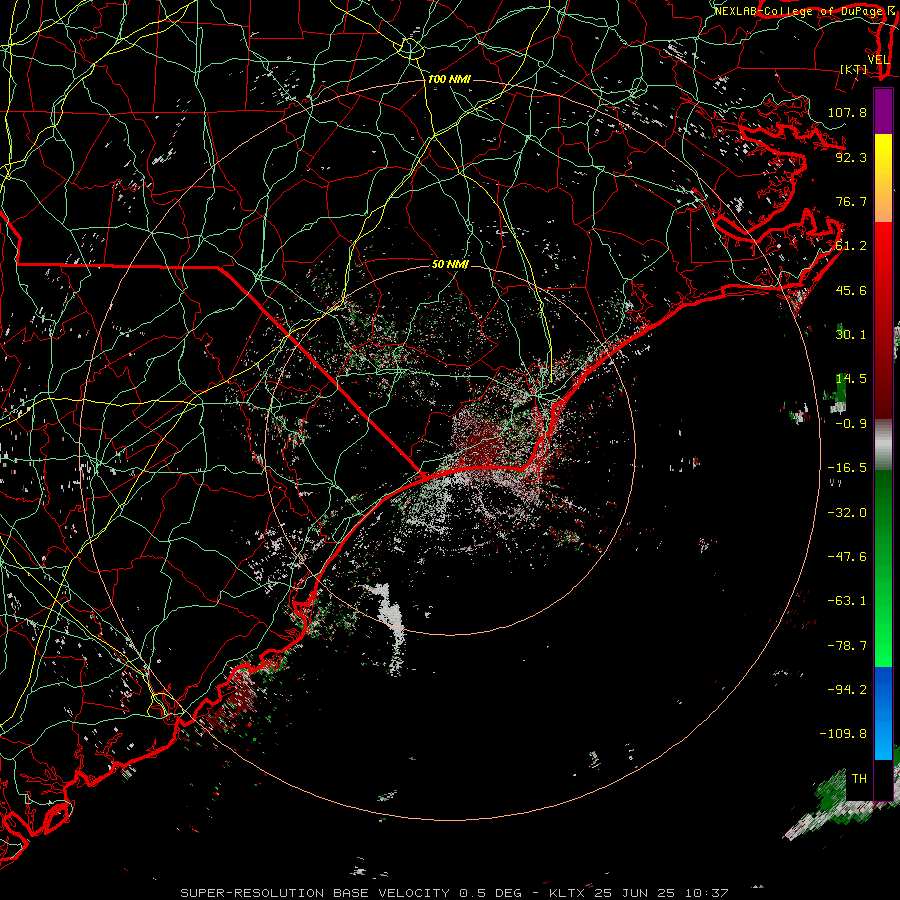The image size is (900, 900).
Task: Click the 76.7 velocity scale value
Action: pyautogui.click(x=851, y=201)
